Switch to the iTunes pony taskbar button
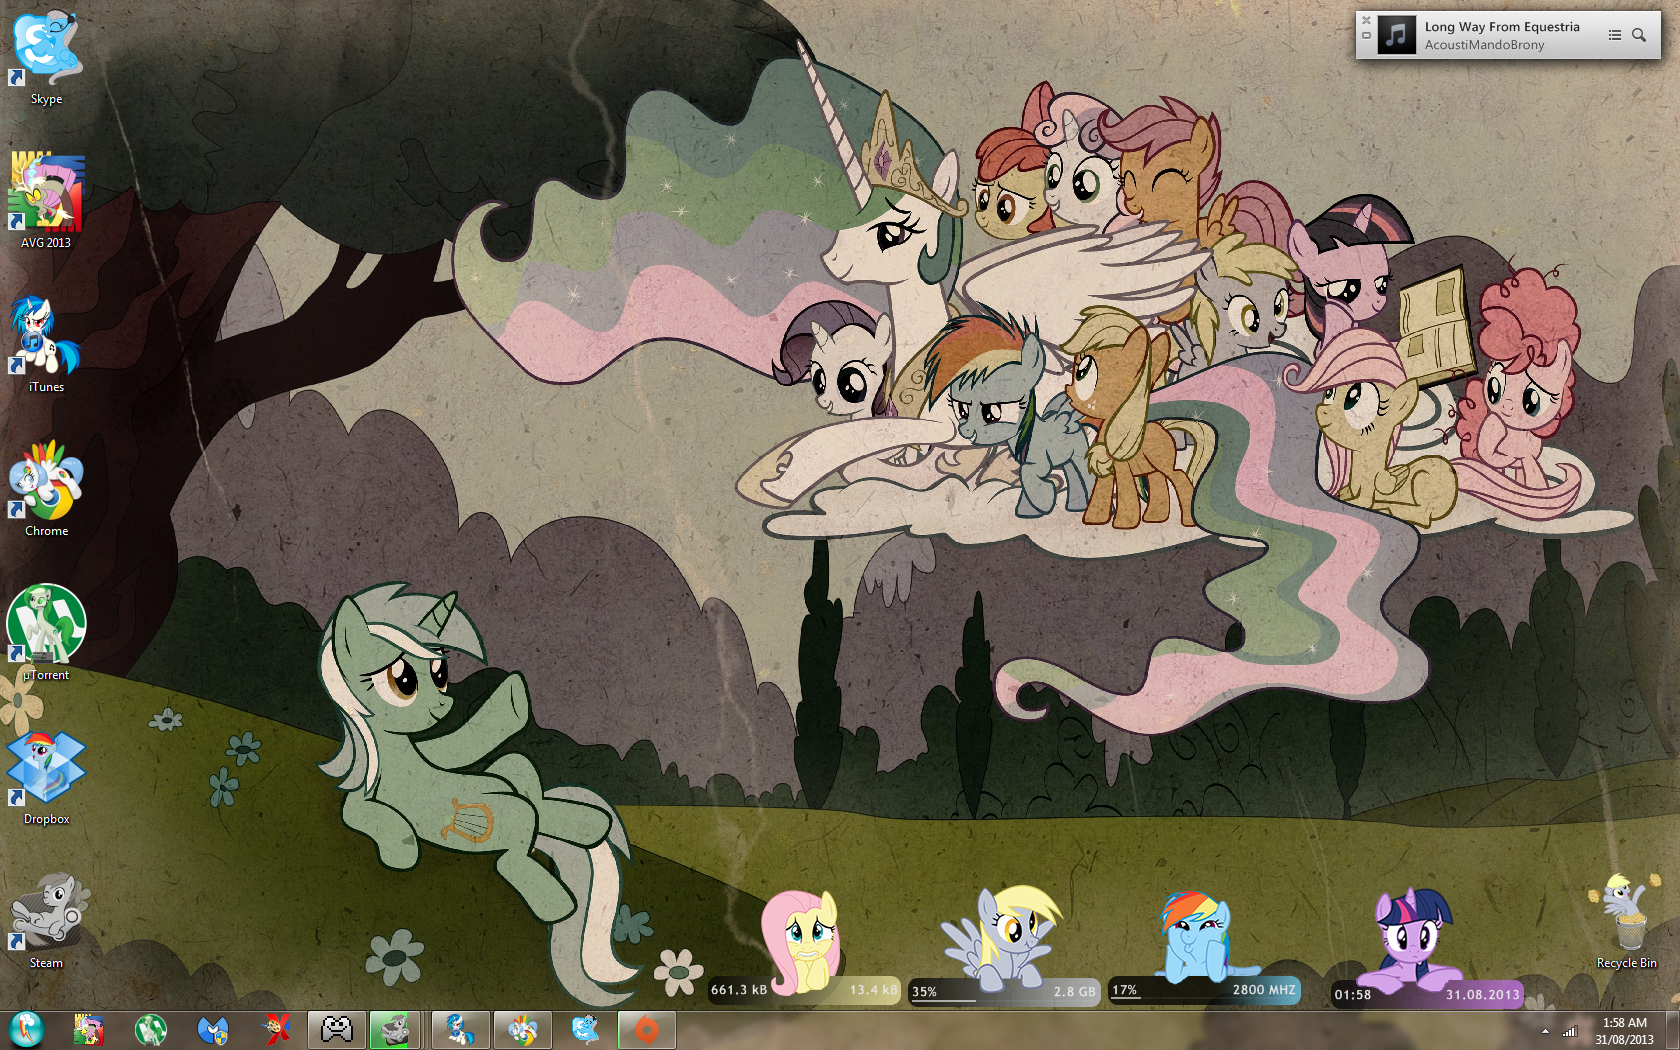 pyautogui.click(x=461, y=1029)
